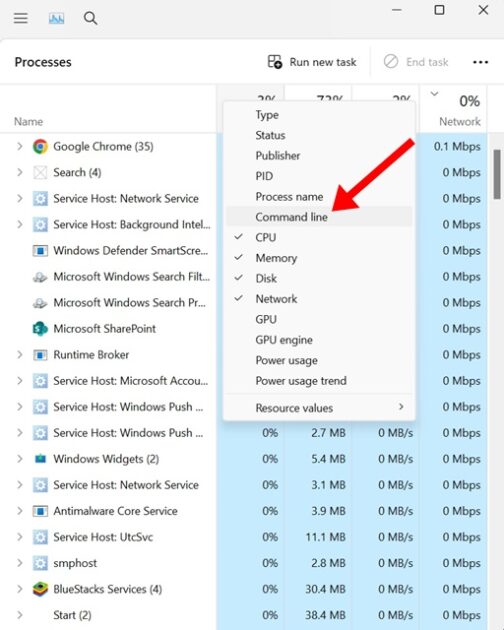The width and height of the screenshot is (504, 630).
Task: Click the End task button
Action: point(416,62)
